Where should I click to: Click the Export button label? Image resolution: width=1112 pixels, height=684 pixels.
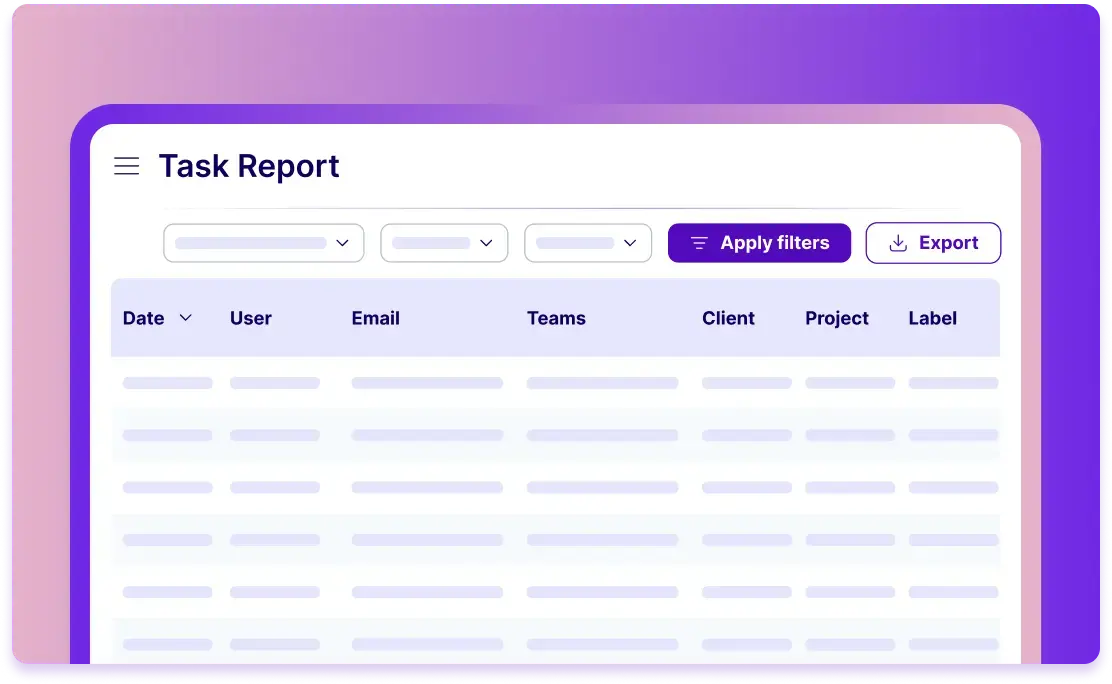pos(948,243)
